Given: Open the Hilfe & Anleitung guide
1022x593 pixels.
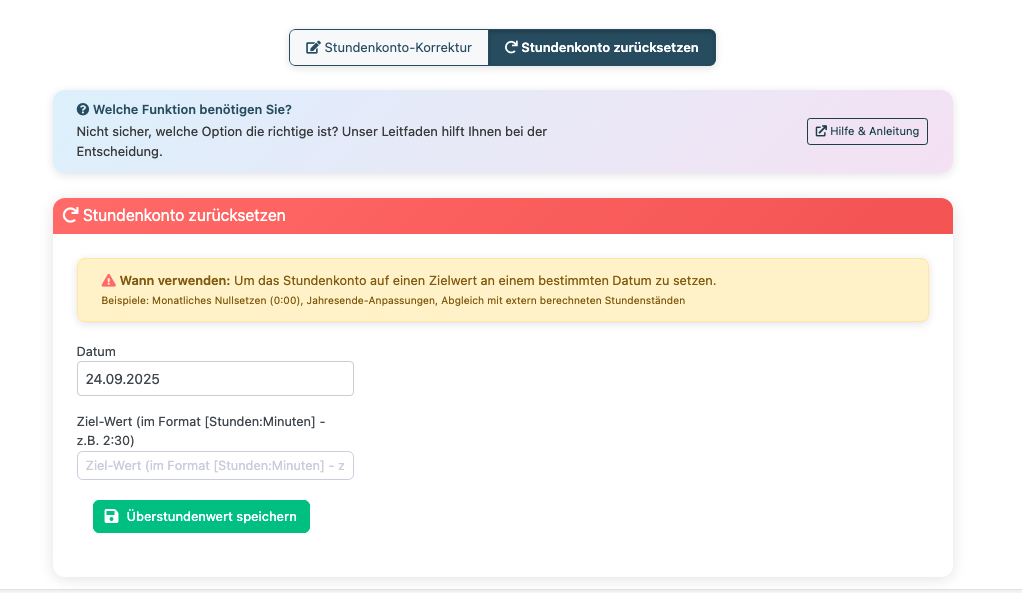Looking at the screenshot, I should [x=867, y=132].
